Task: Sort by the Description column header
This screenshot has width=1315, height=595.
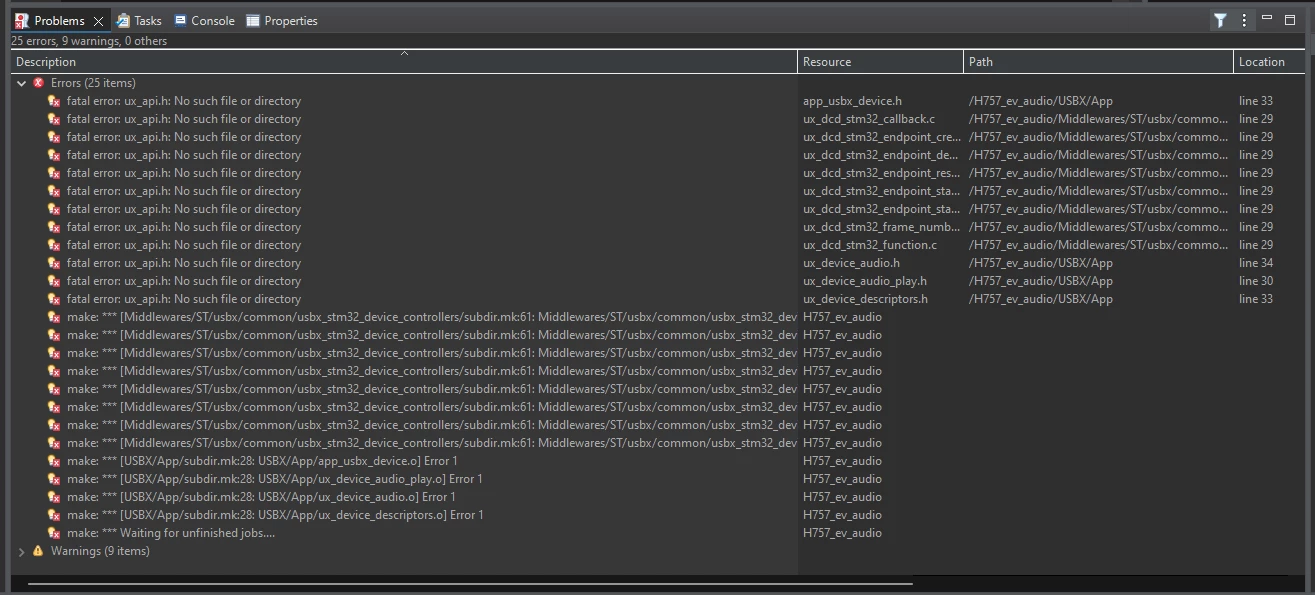Action: pyautogui.click(x=405, y=62)
